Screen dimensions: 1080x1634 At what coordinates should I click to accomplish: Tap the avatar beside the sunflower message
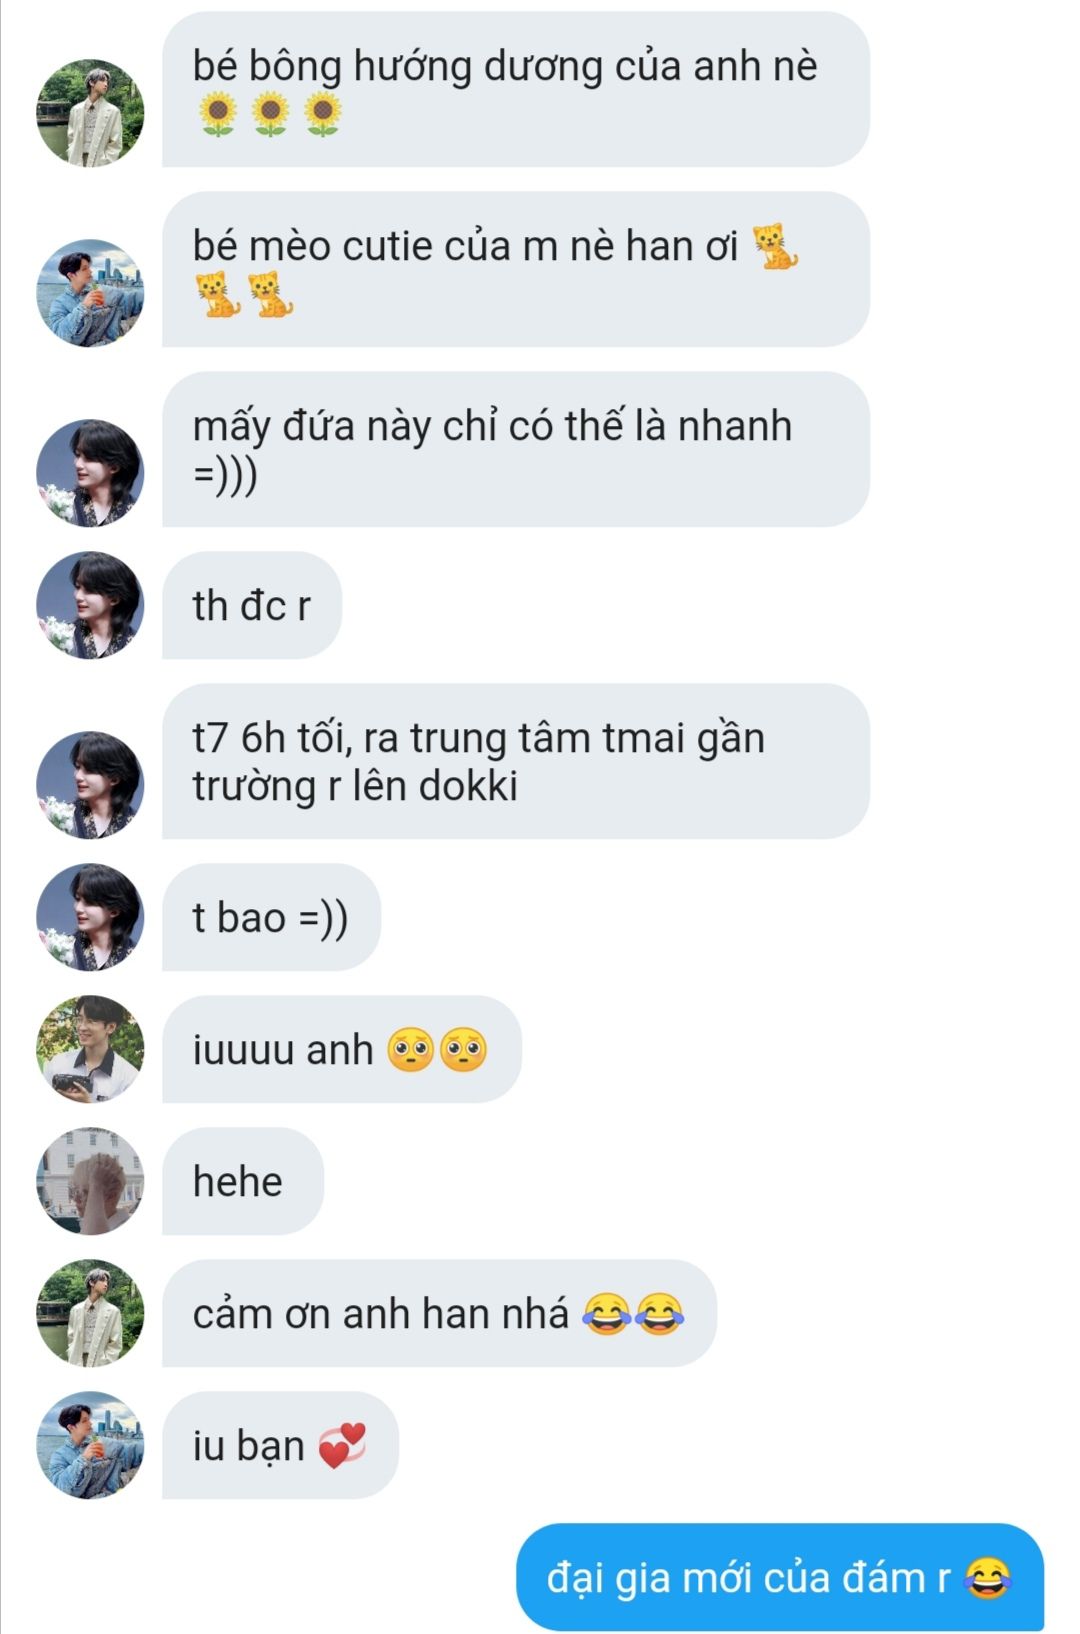point(90,113)
